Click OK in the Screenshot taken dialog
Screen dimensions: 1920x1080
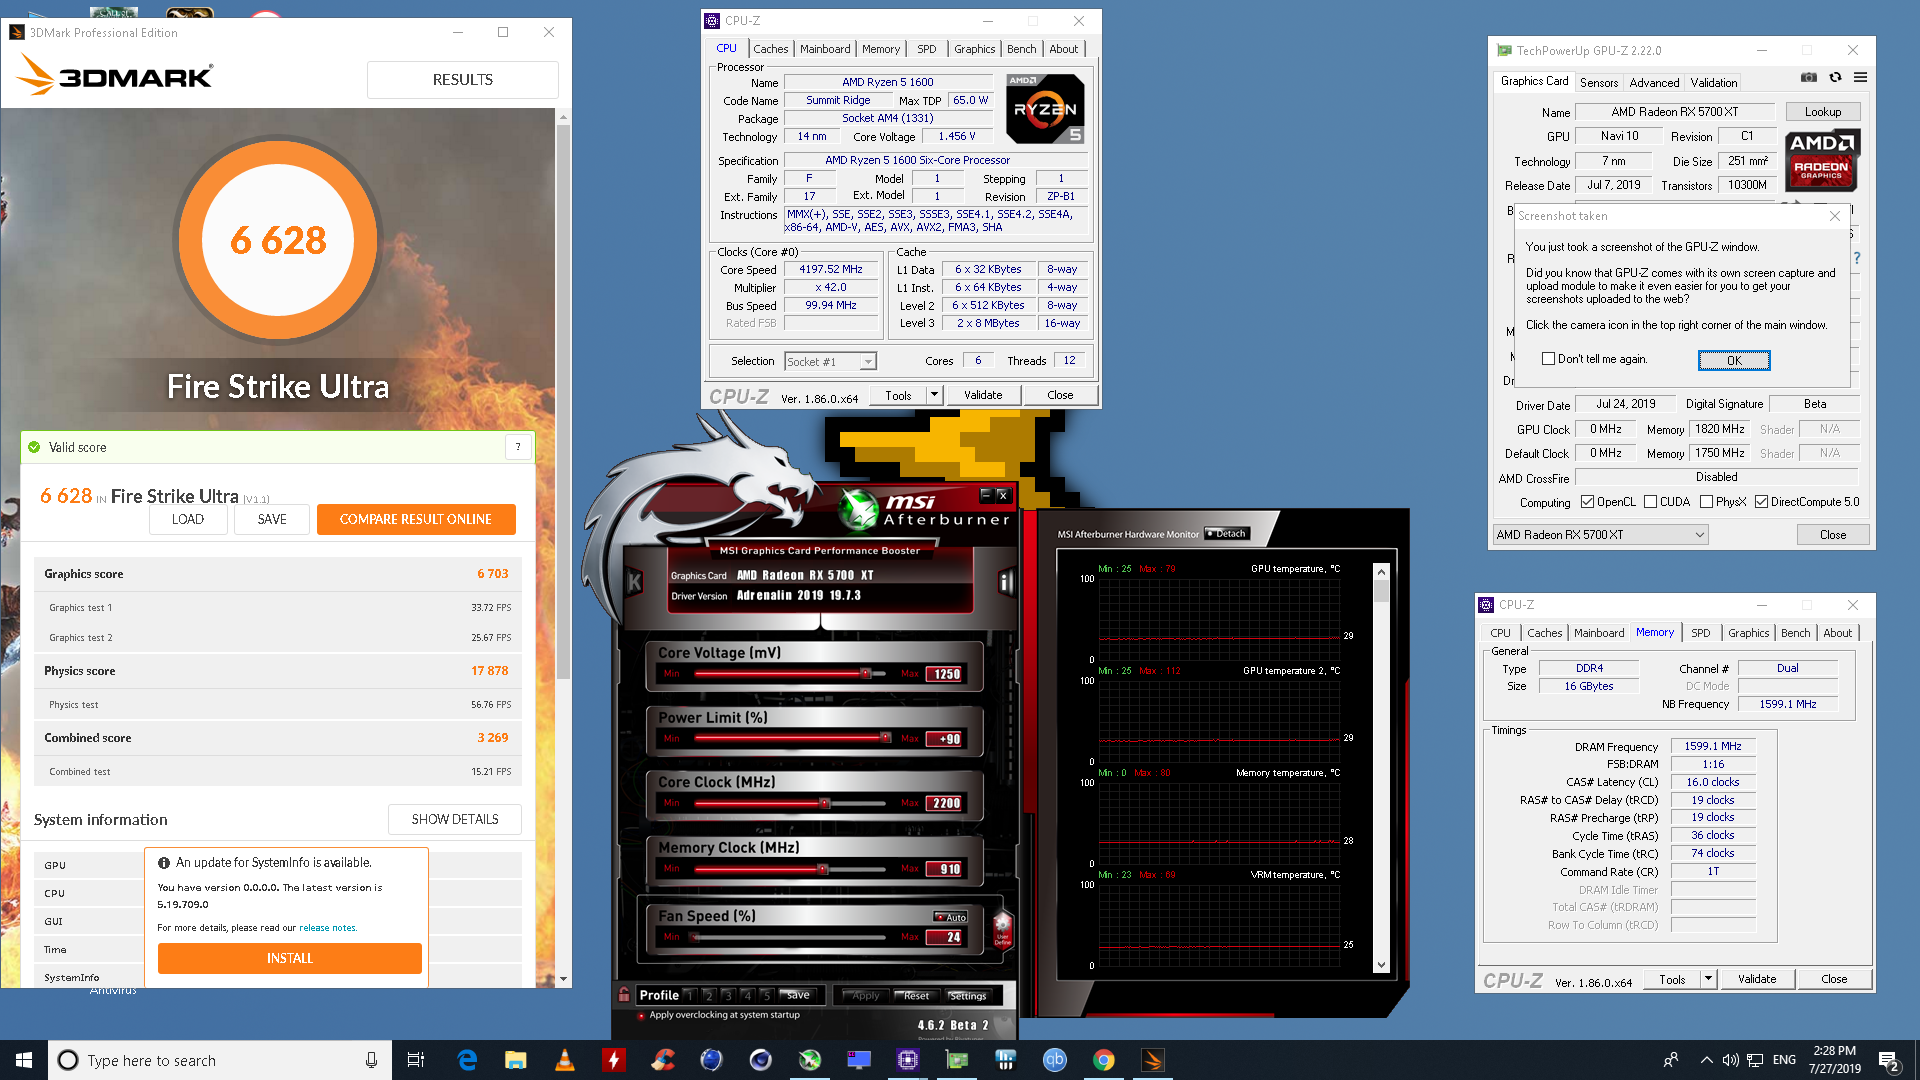1734,360
